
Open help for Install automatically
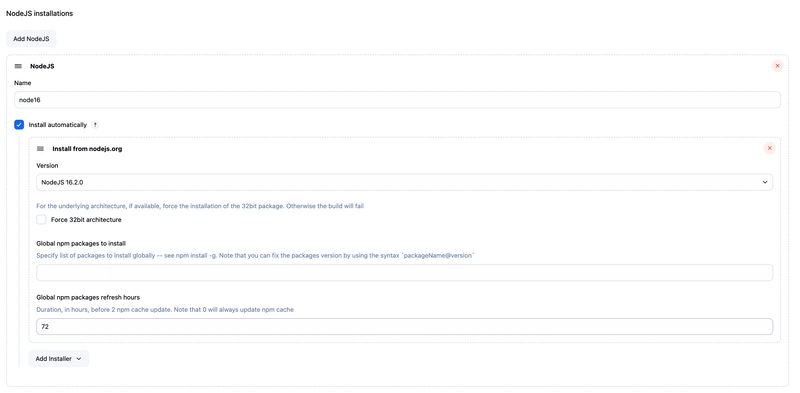[95, 125]
